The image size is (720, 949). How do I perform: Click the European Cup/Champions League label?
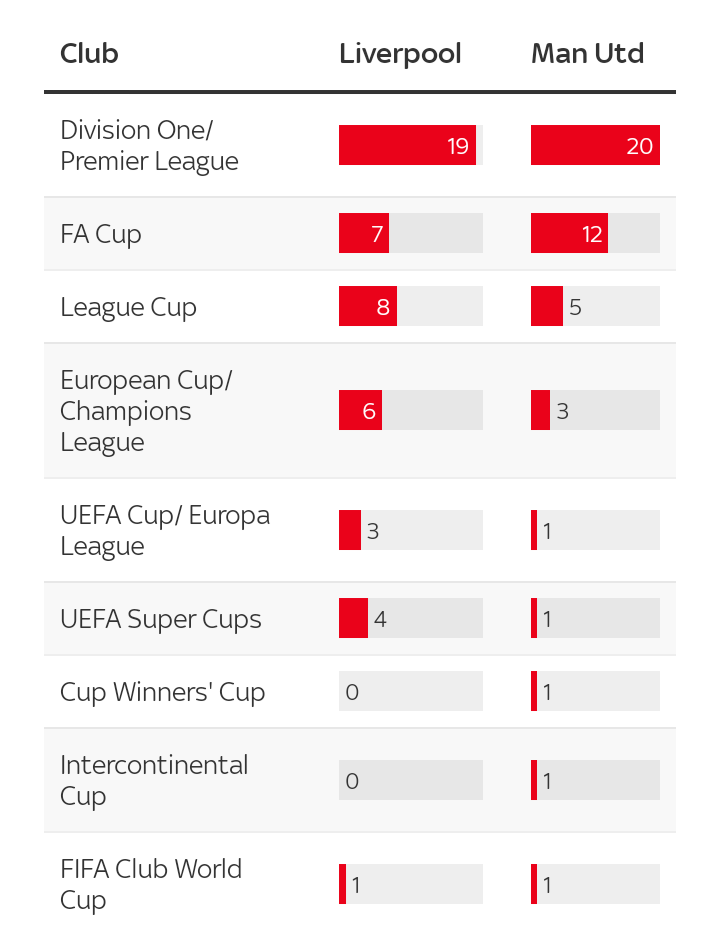click(146, 411)
